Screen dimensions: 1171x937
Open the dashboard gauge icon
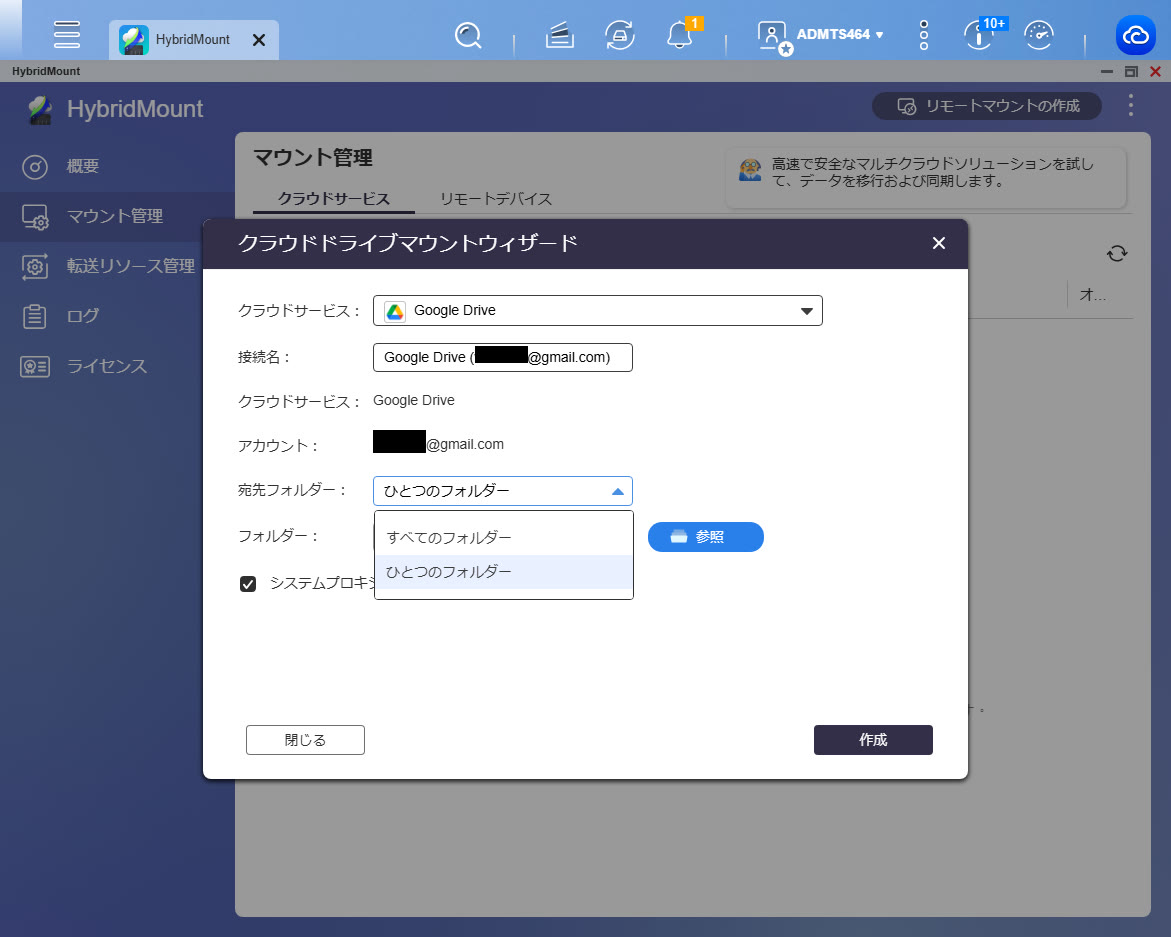click(1040, 36)
